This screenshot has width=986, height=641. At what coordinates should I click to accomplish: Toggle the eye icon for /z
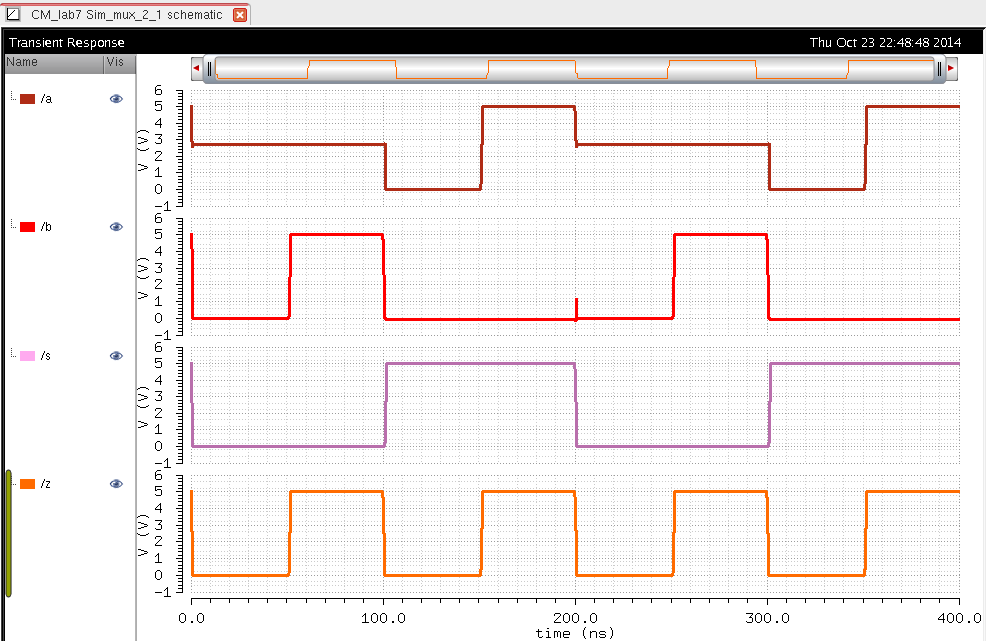click(x=116, y=484)
